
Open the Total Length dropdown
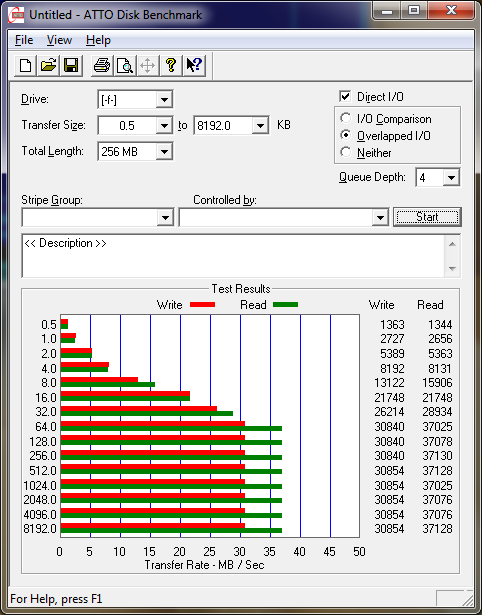point(164,151)
